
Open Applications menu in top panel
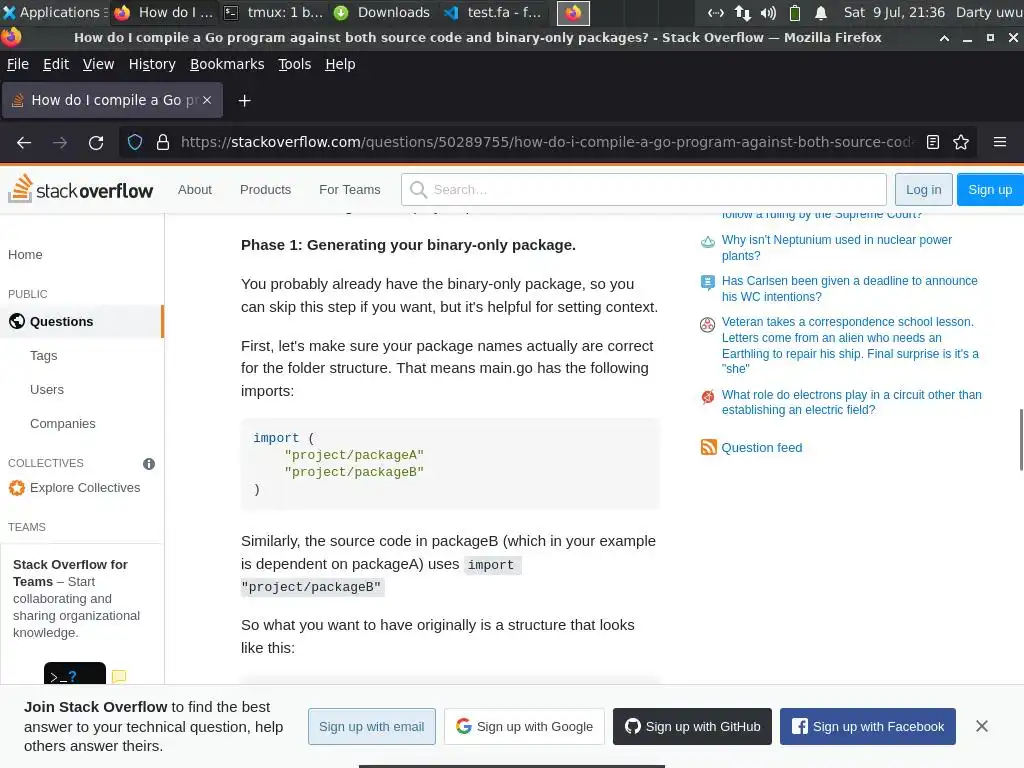pyautogui.click(x=54, y=12)
